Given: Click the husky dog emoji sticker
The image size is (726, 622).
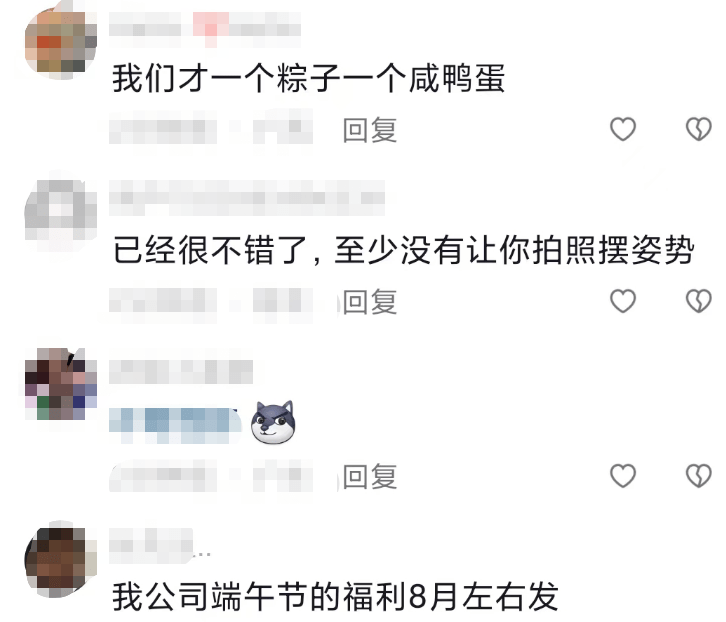Looking at the screenshot, I should (x=273, y=422).
